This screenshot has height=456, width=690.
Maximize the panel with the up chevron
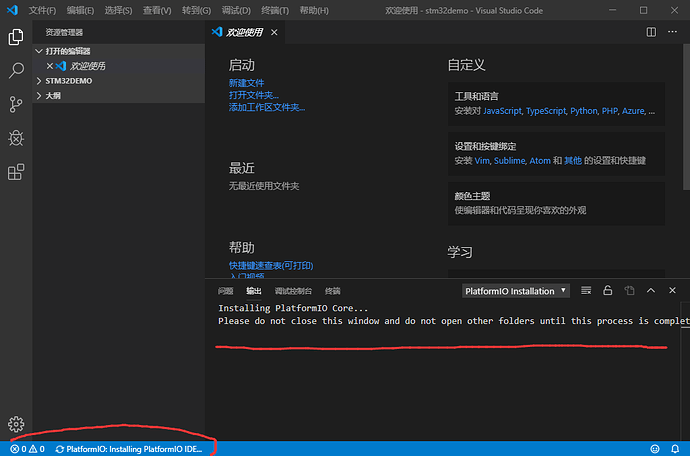651,291
